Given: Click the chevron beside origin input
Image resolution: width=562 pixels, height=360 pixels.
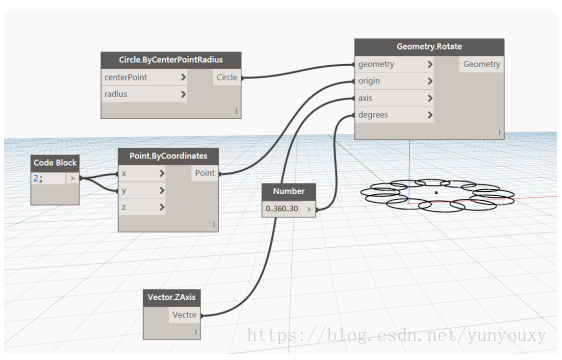Looking at the screenshot, I should [430, 81].
